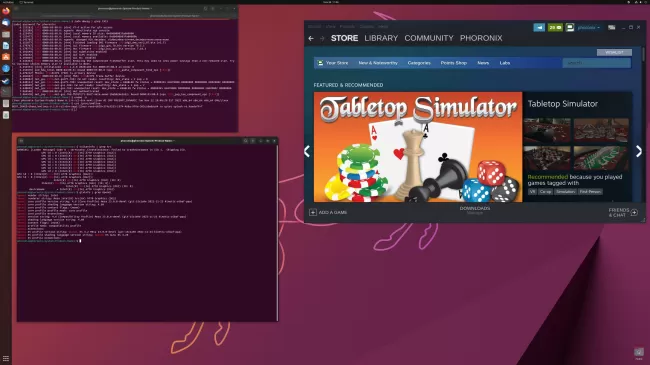Viewport: 650px width, 365px height.
Task: Open the Friends menu in Steam
Action: (x=347, y=27)
